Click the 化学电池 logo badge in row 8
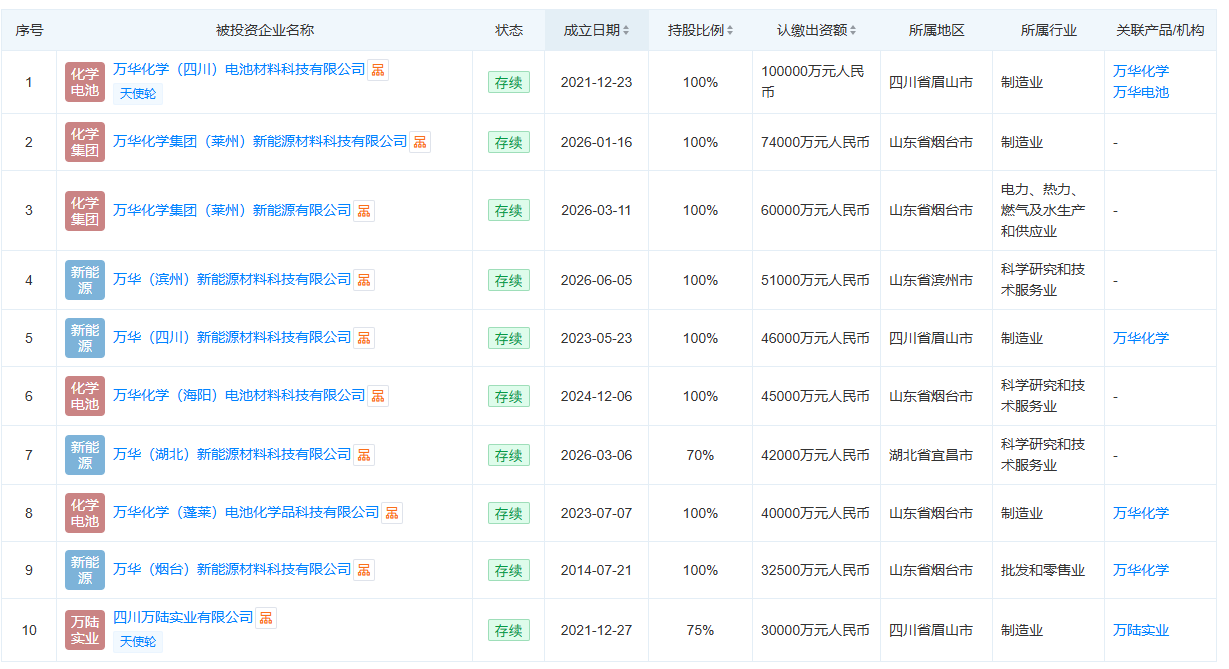 85,513
